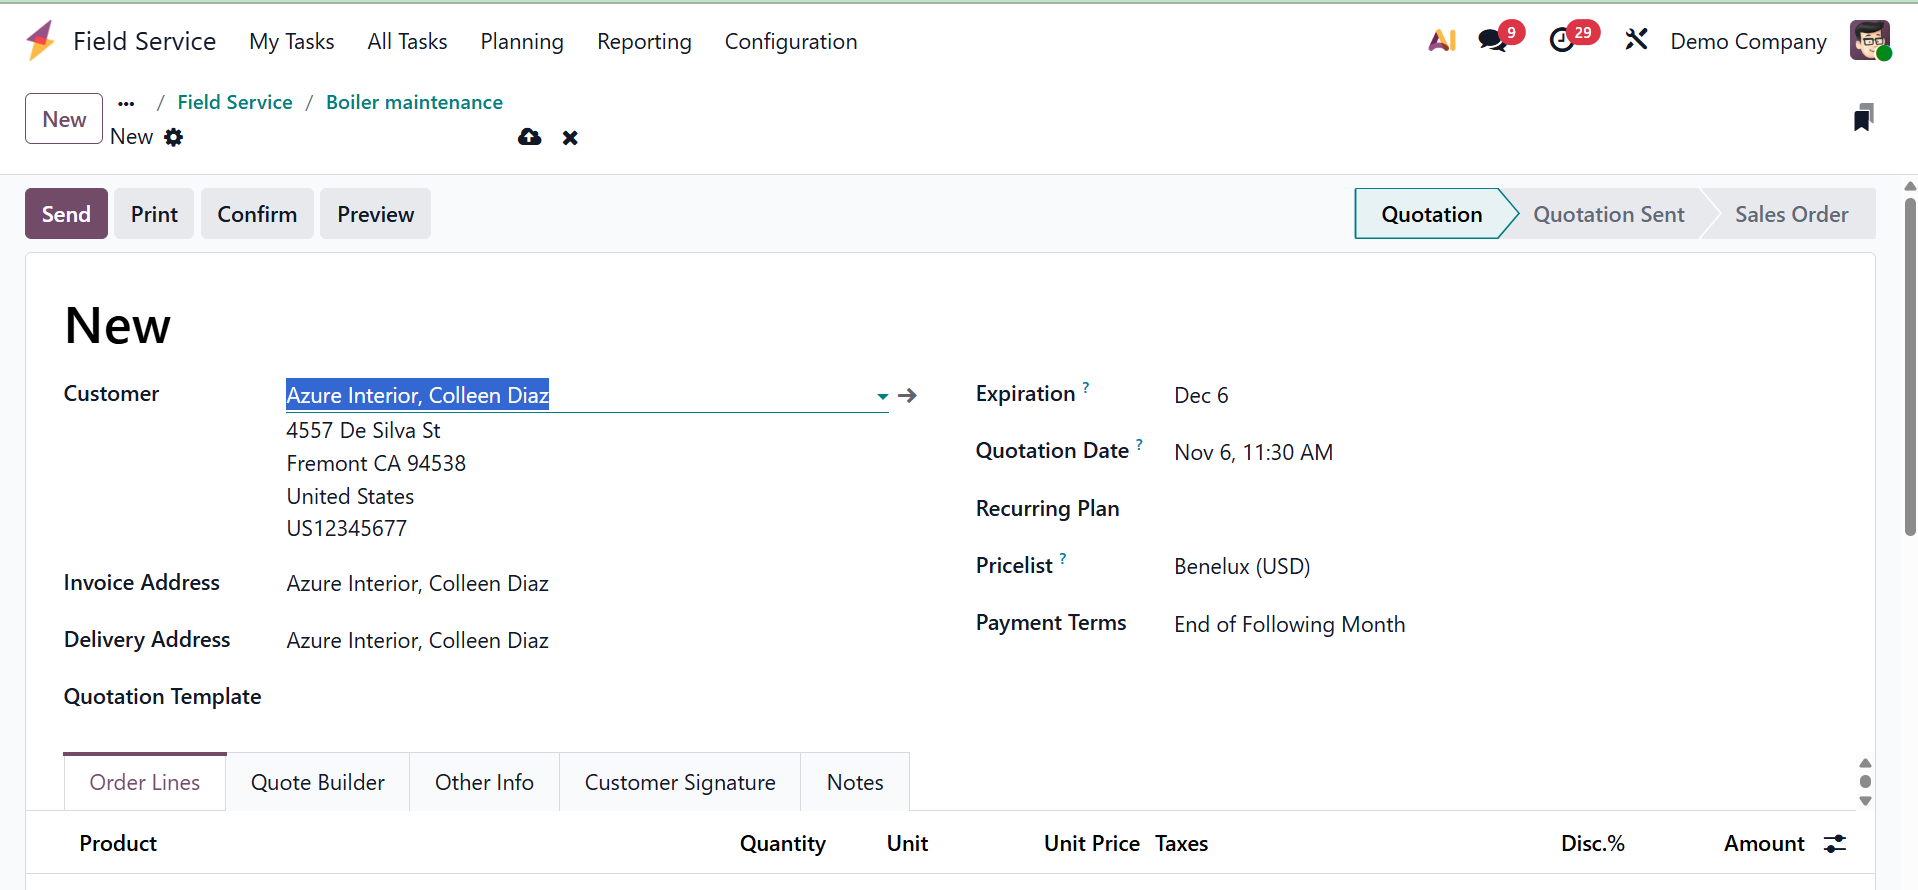Discard changes with the X icon
This screenshot has width=1918, height=890.
tap(570, 138)
